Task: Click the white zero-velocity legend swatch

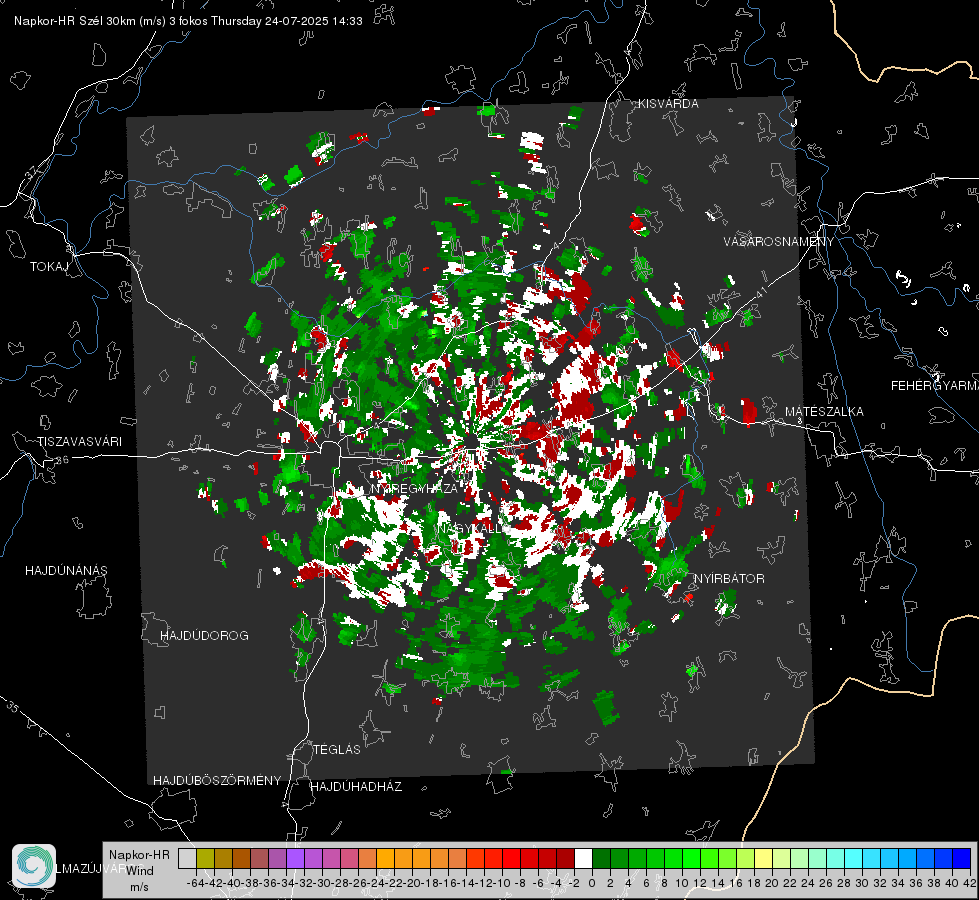Action: [583, 858]
